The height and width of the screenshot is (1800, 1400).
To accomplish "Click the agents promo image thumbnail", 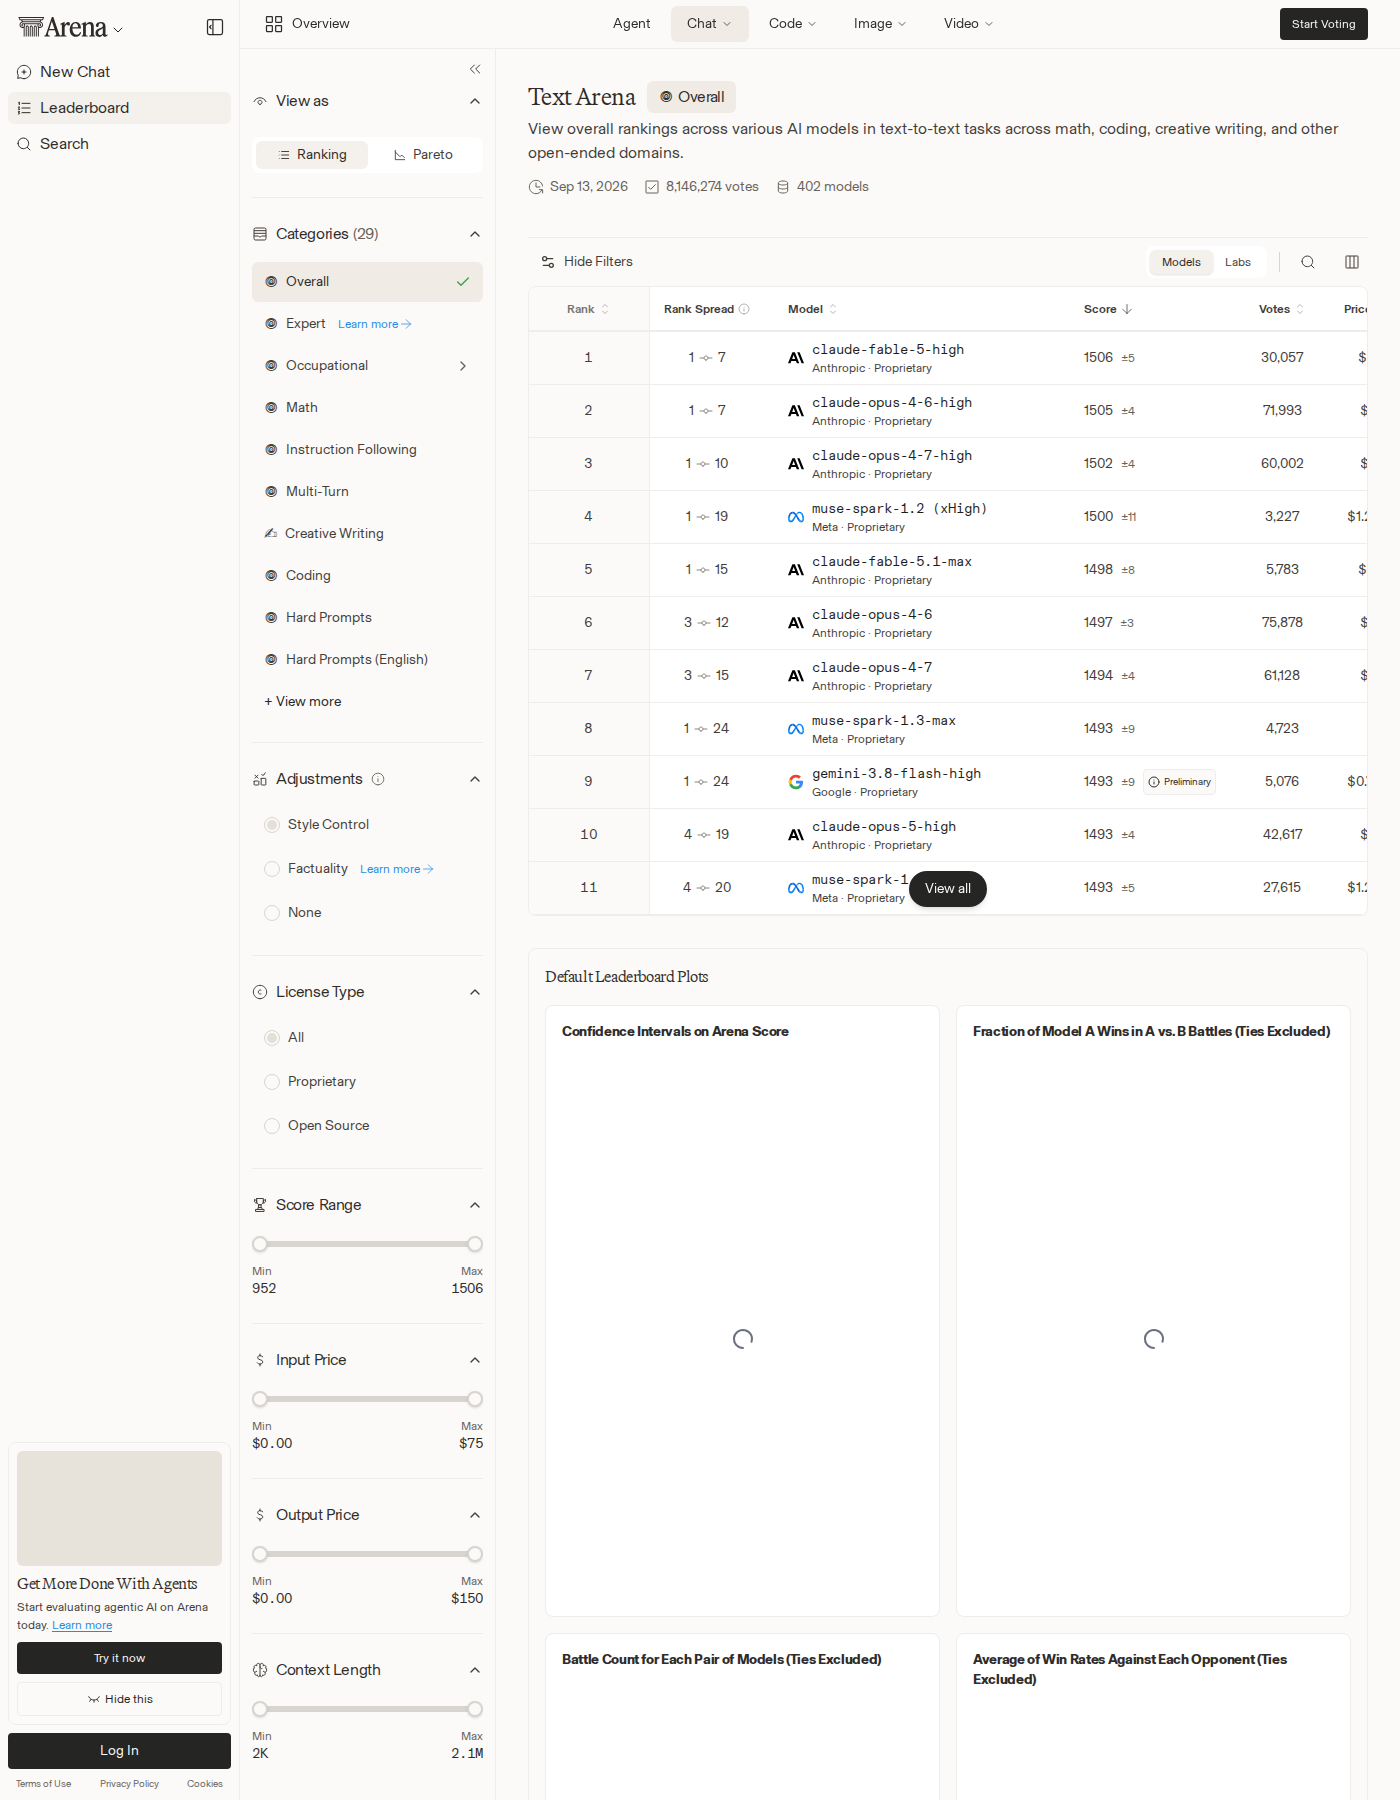I will (x=119, y=1508).
